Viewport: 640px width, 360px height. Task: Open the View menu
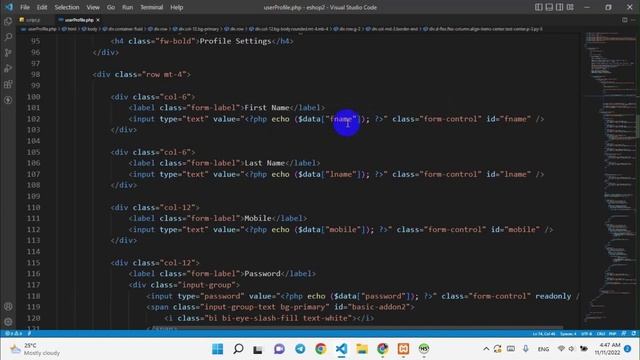93,7
